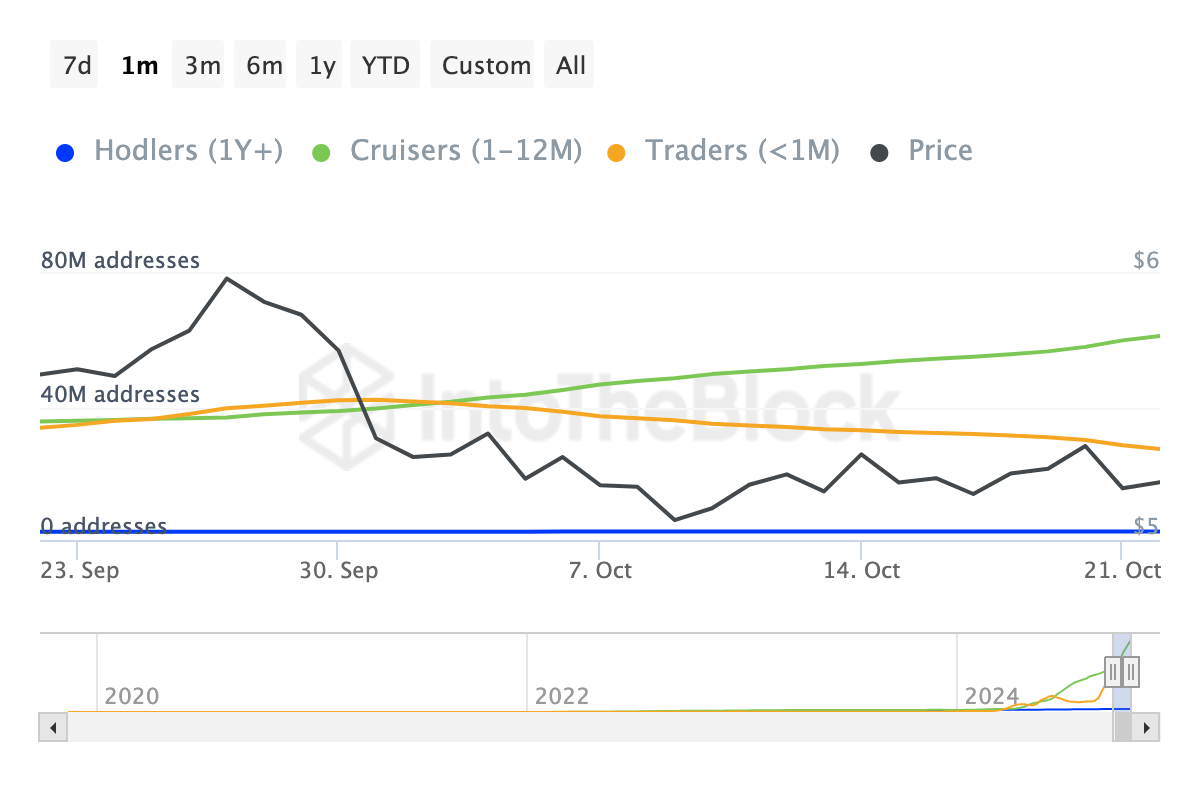
Task: Show year-to-date with YTD
Action: [385, 66]
